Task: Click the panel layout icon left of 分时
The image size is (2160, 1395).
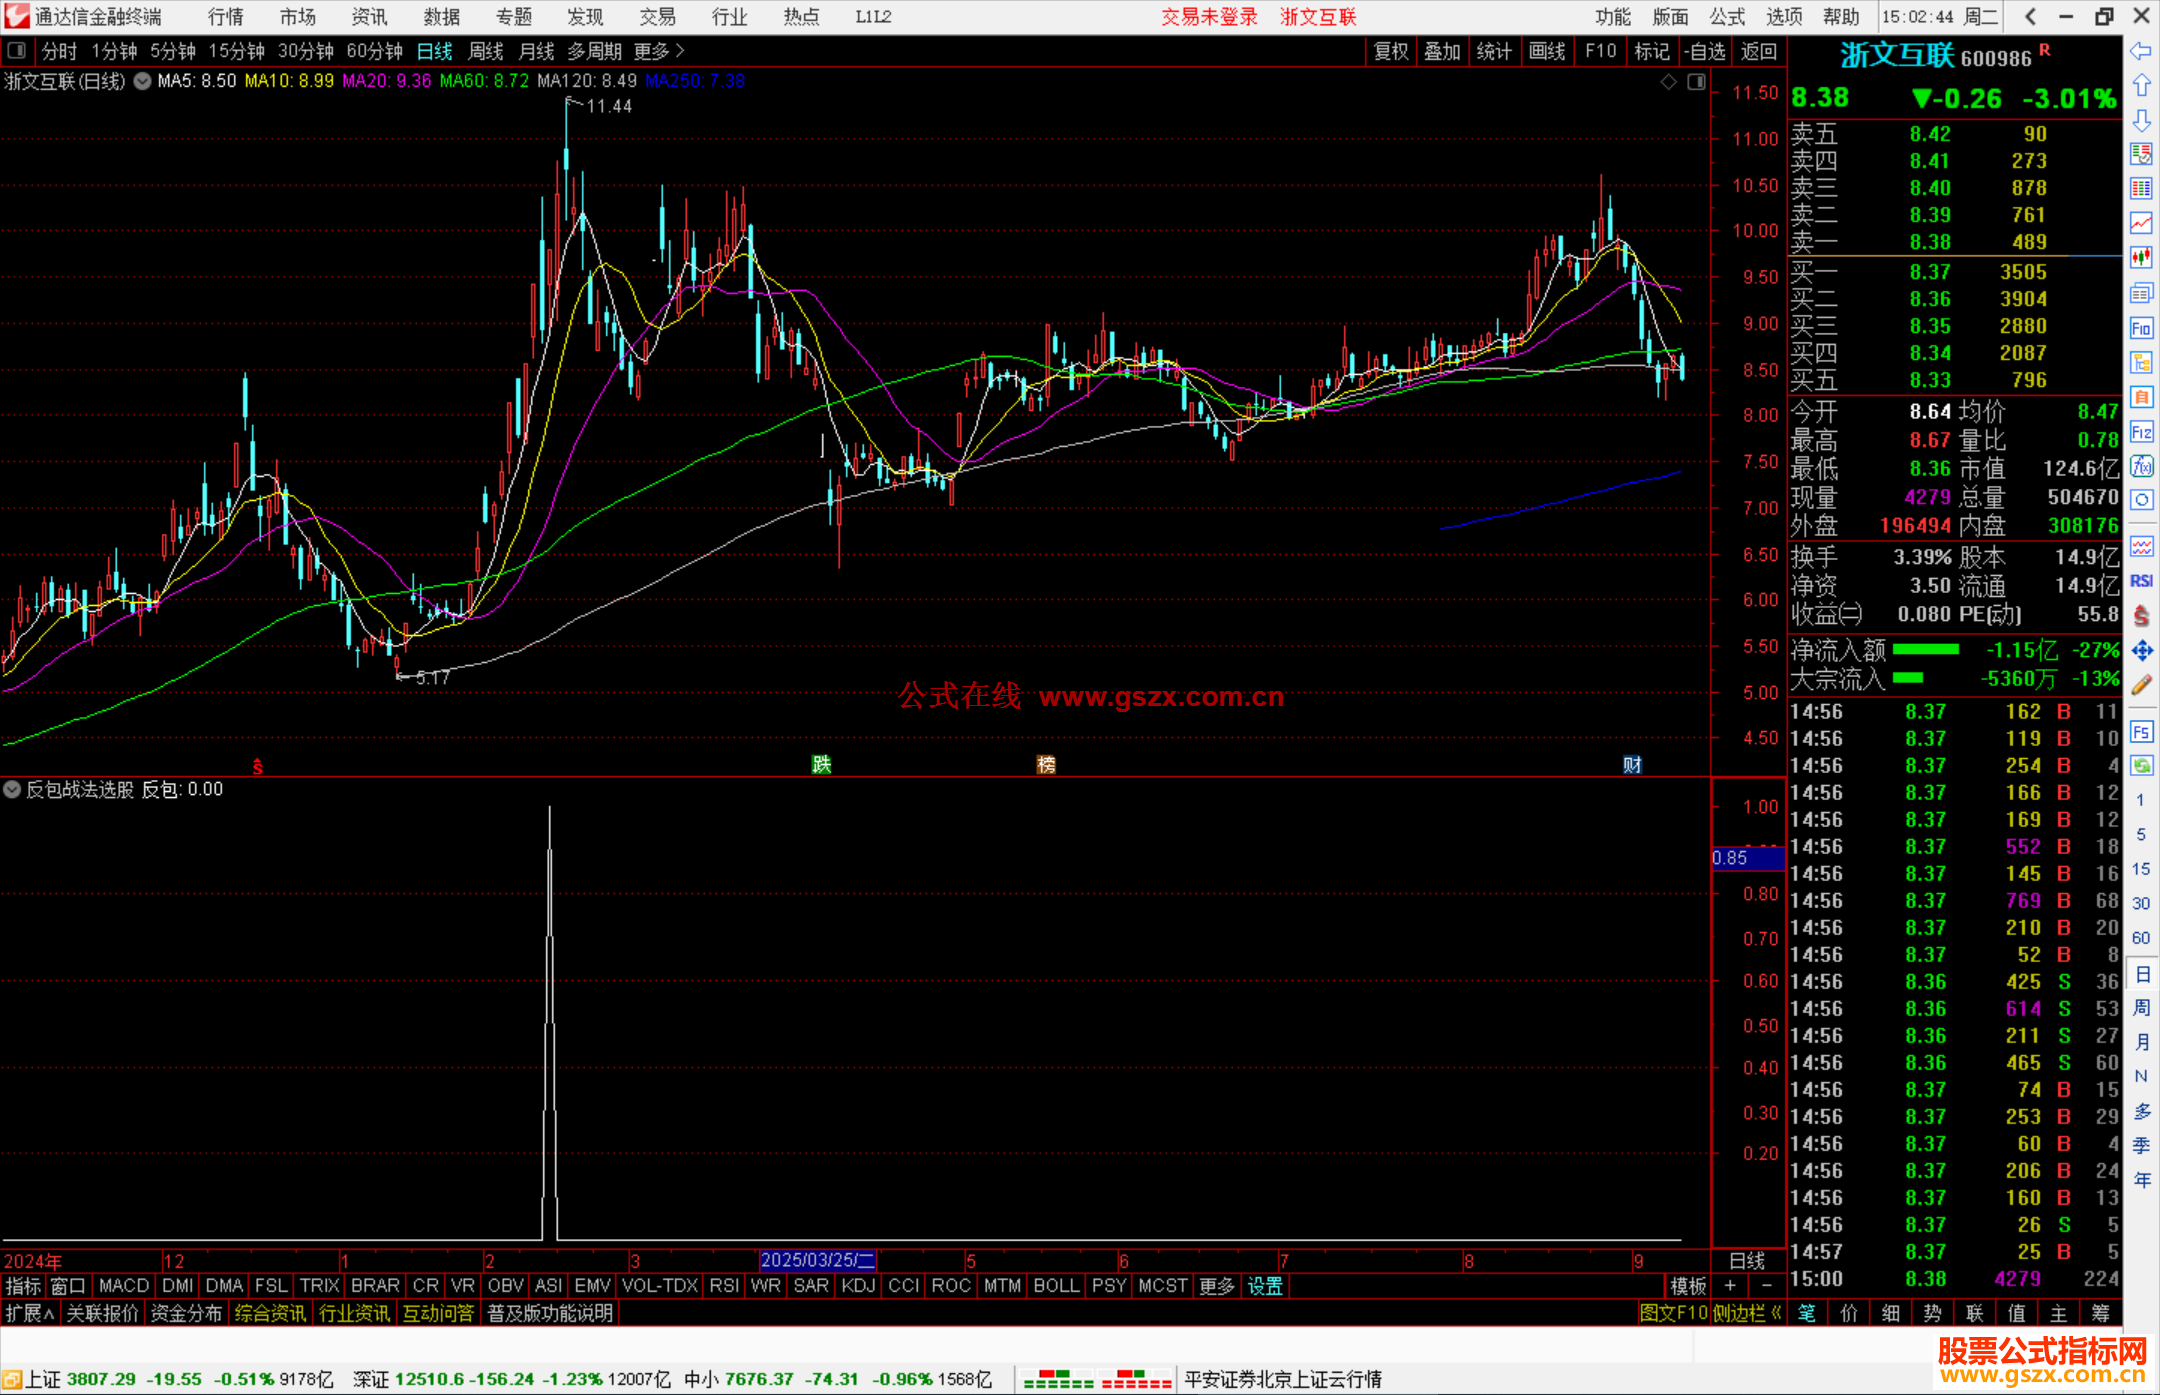Action: (16, 50)
